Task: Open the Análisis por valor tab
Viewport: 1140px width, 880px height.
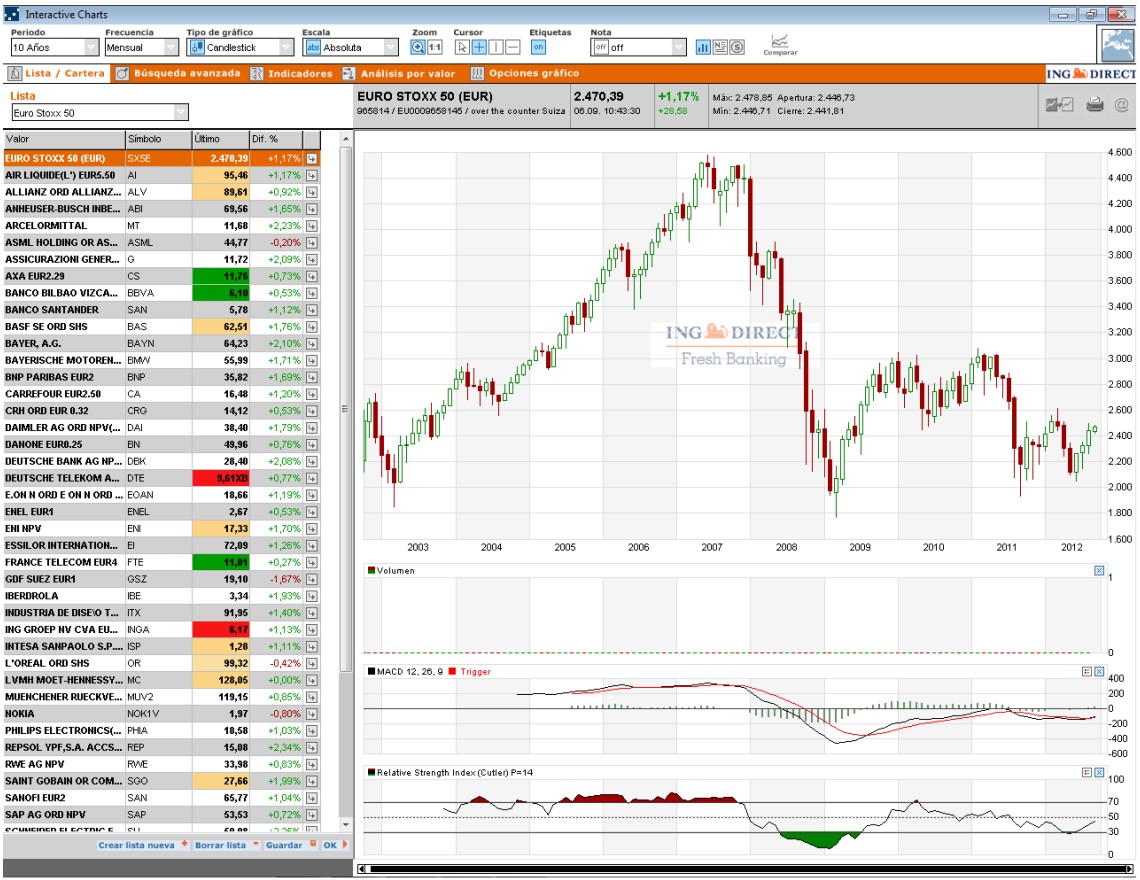Action: pos(399,73)
